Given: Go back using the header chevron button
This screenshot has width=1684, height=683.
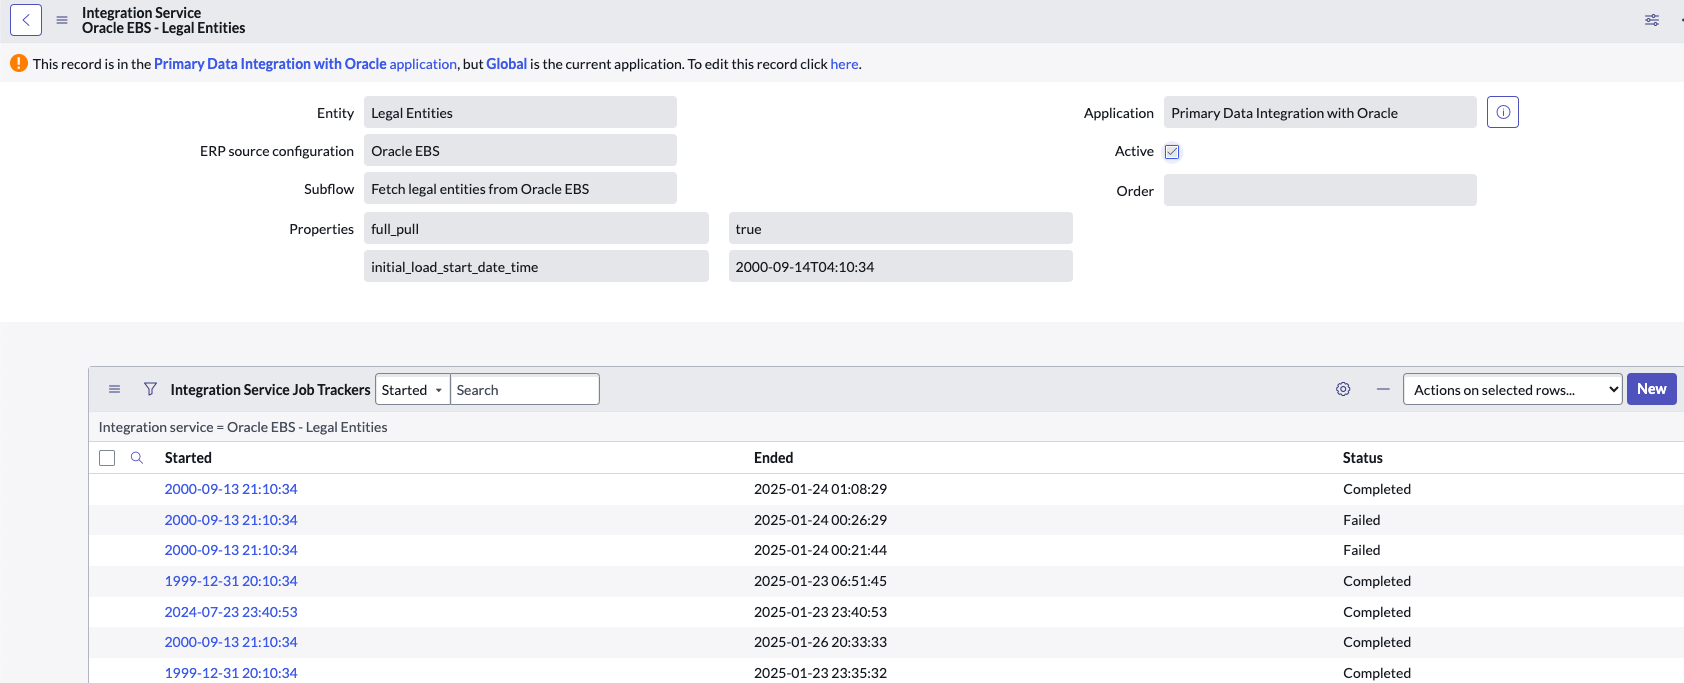Looking at the screenshot, I should [26, 20].
